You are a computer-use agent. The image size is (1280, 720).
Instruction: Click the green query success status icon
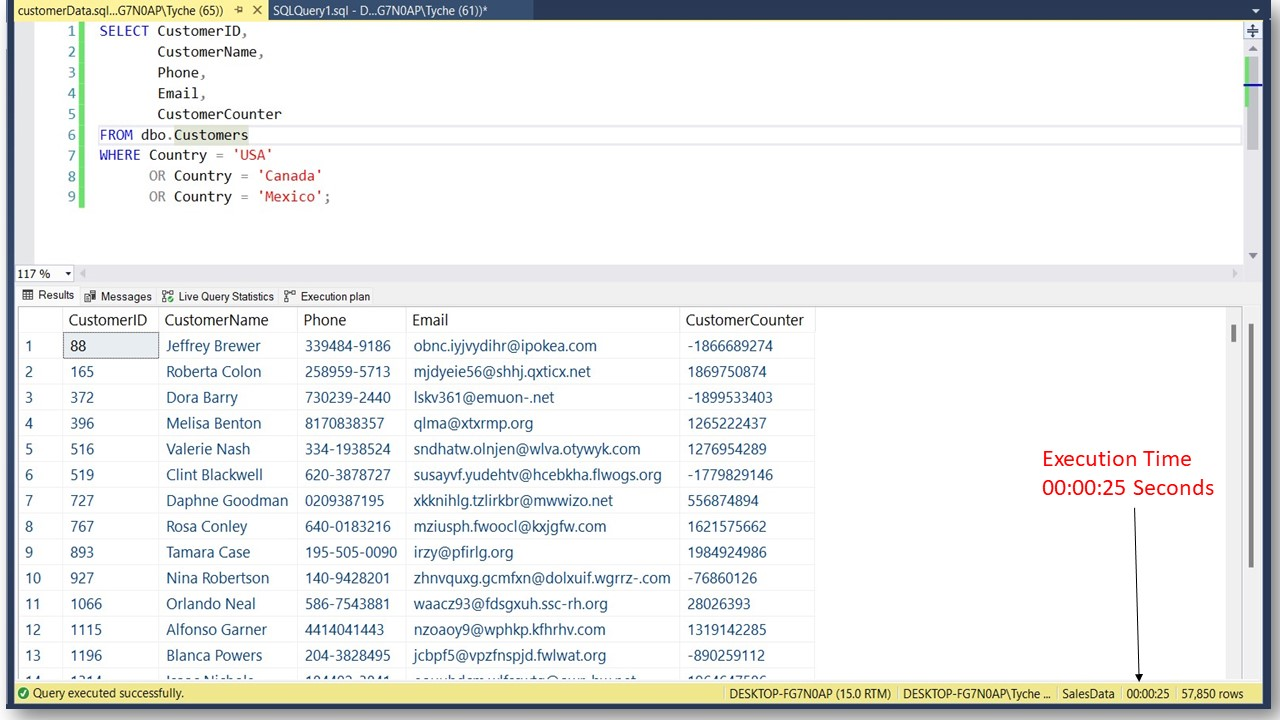click(x=22, y=693)
